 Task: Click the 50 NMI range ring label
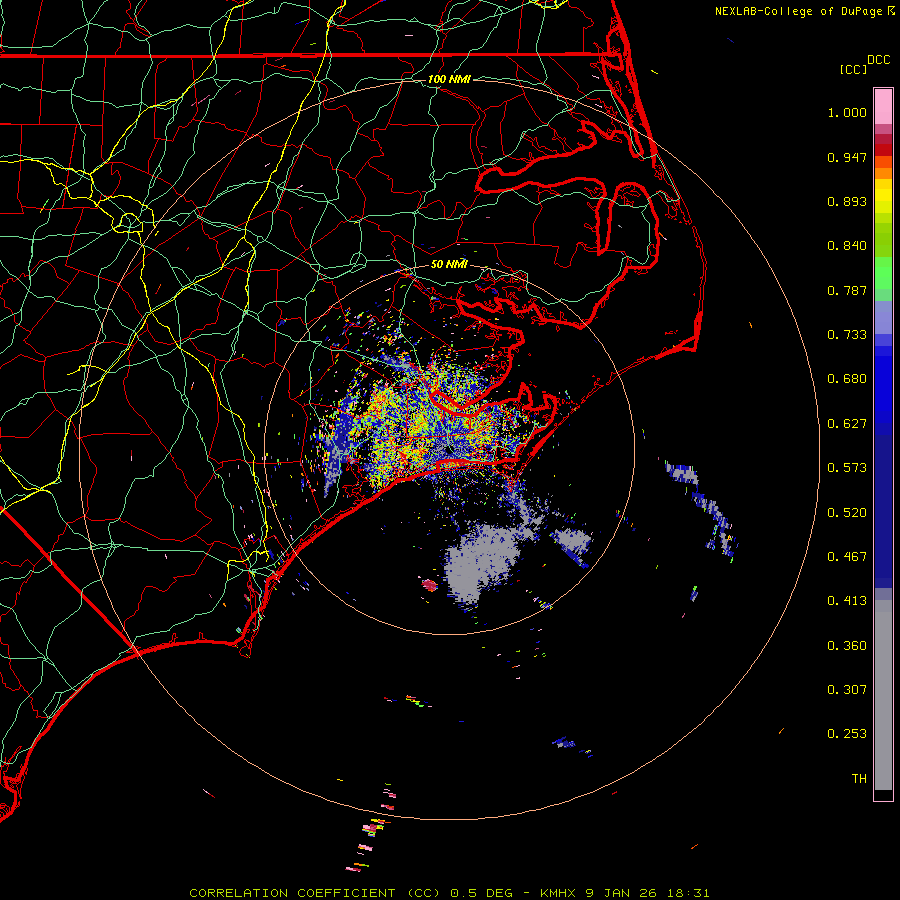click(449, 264)
